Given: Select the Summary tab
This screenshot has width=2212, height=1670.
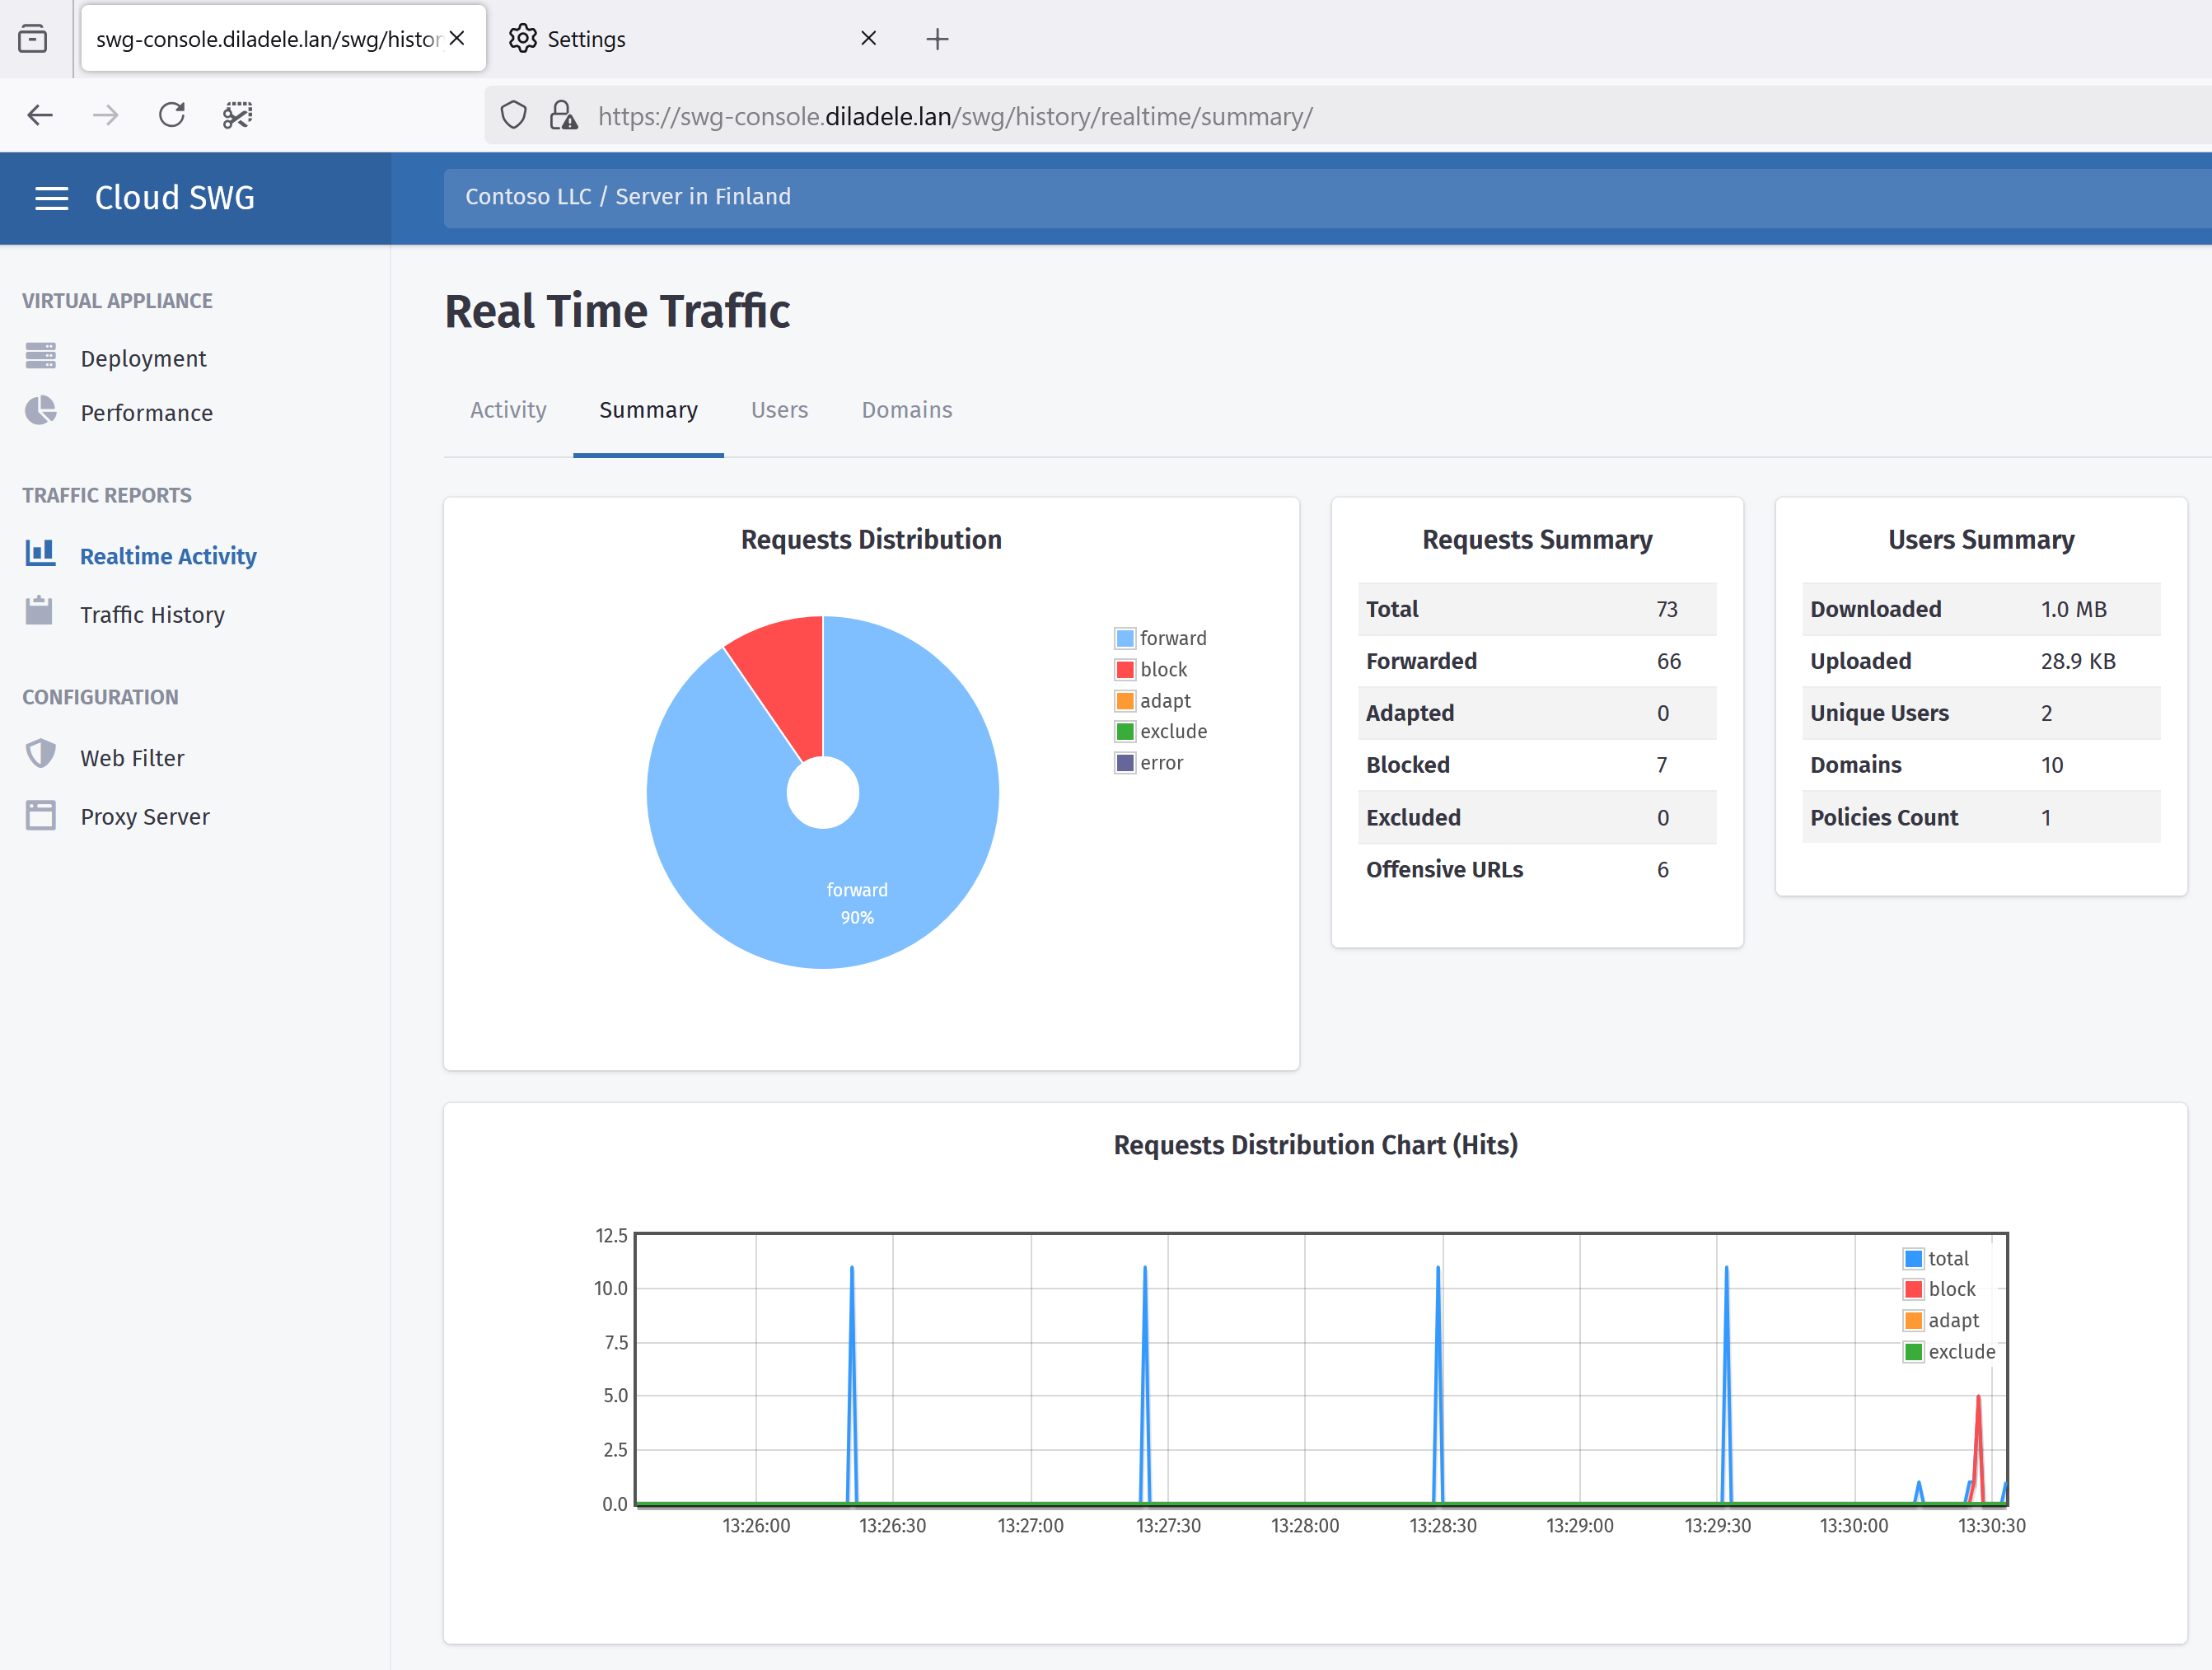Looking at the screenshot, I should 648,410.
